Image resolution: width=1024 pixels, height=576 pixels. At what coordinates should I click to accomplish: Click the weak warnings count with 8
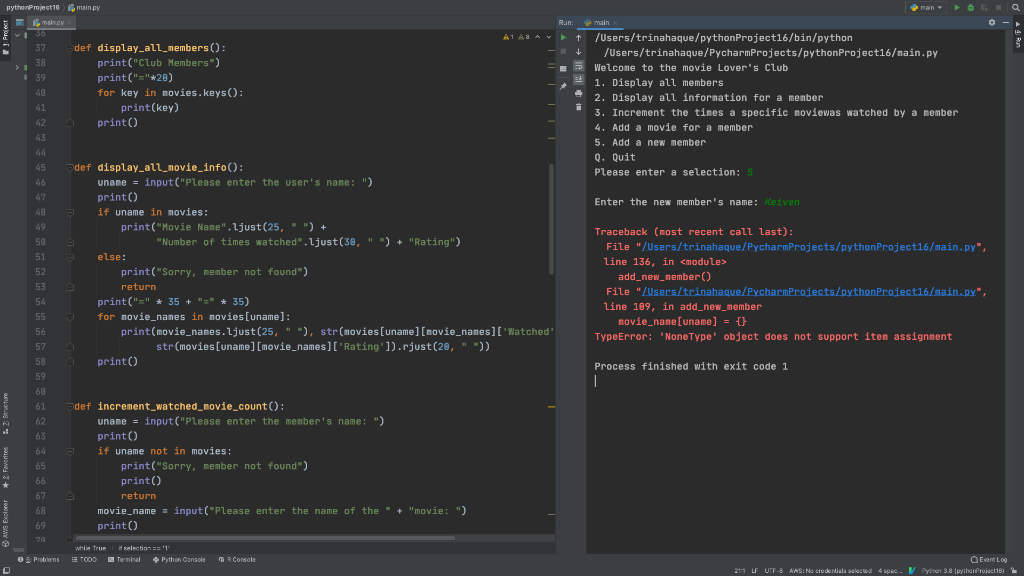tap(524, 37)
